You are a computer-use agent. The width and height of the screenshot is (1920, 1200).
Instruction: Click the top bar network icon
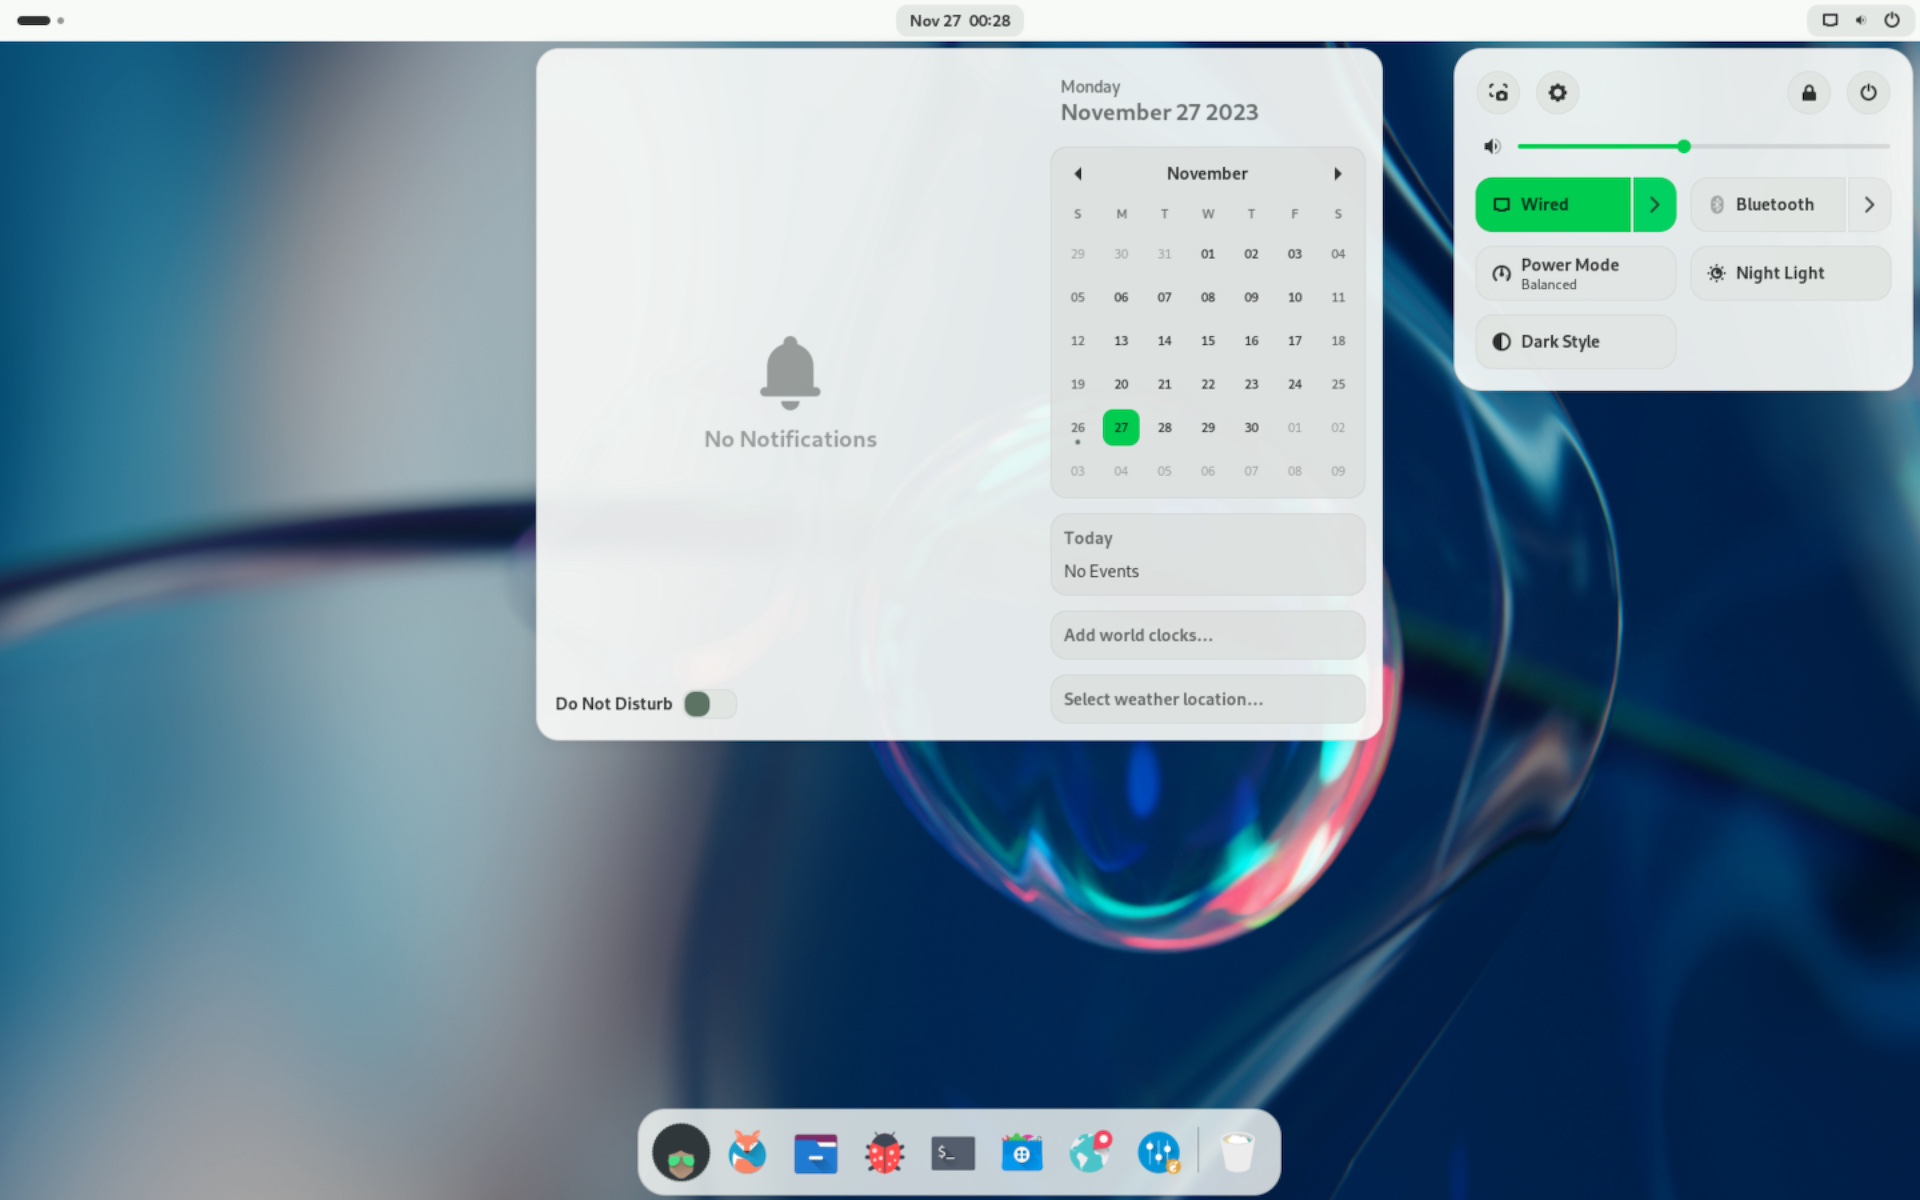click(1830, 20)
